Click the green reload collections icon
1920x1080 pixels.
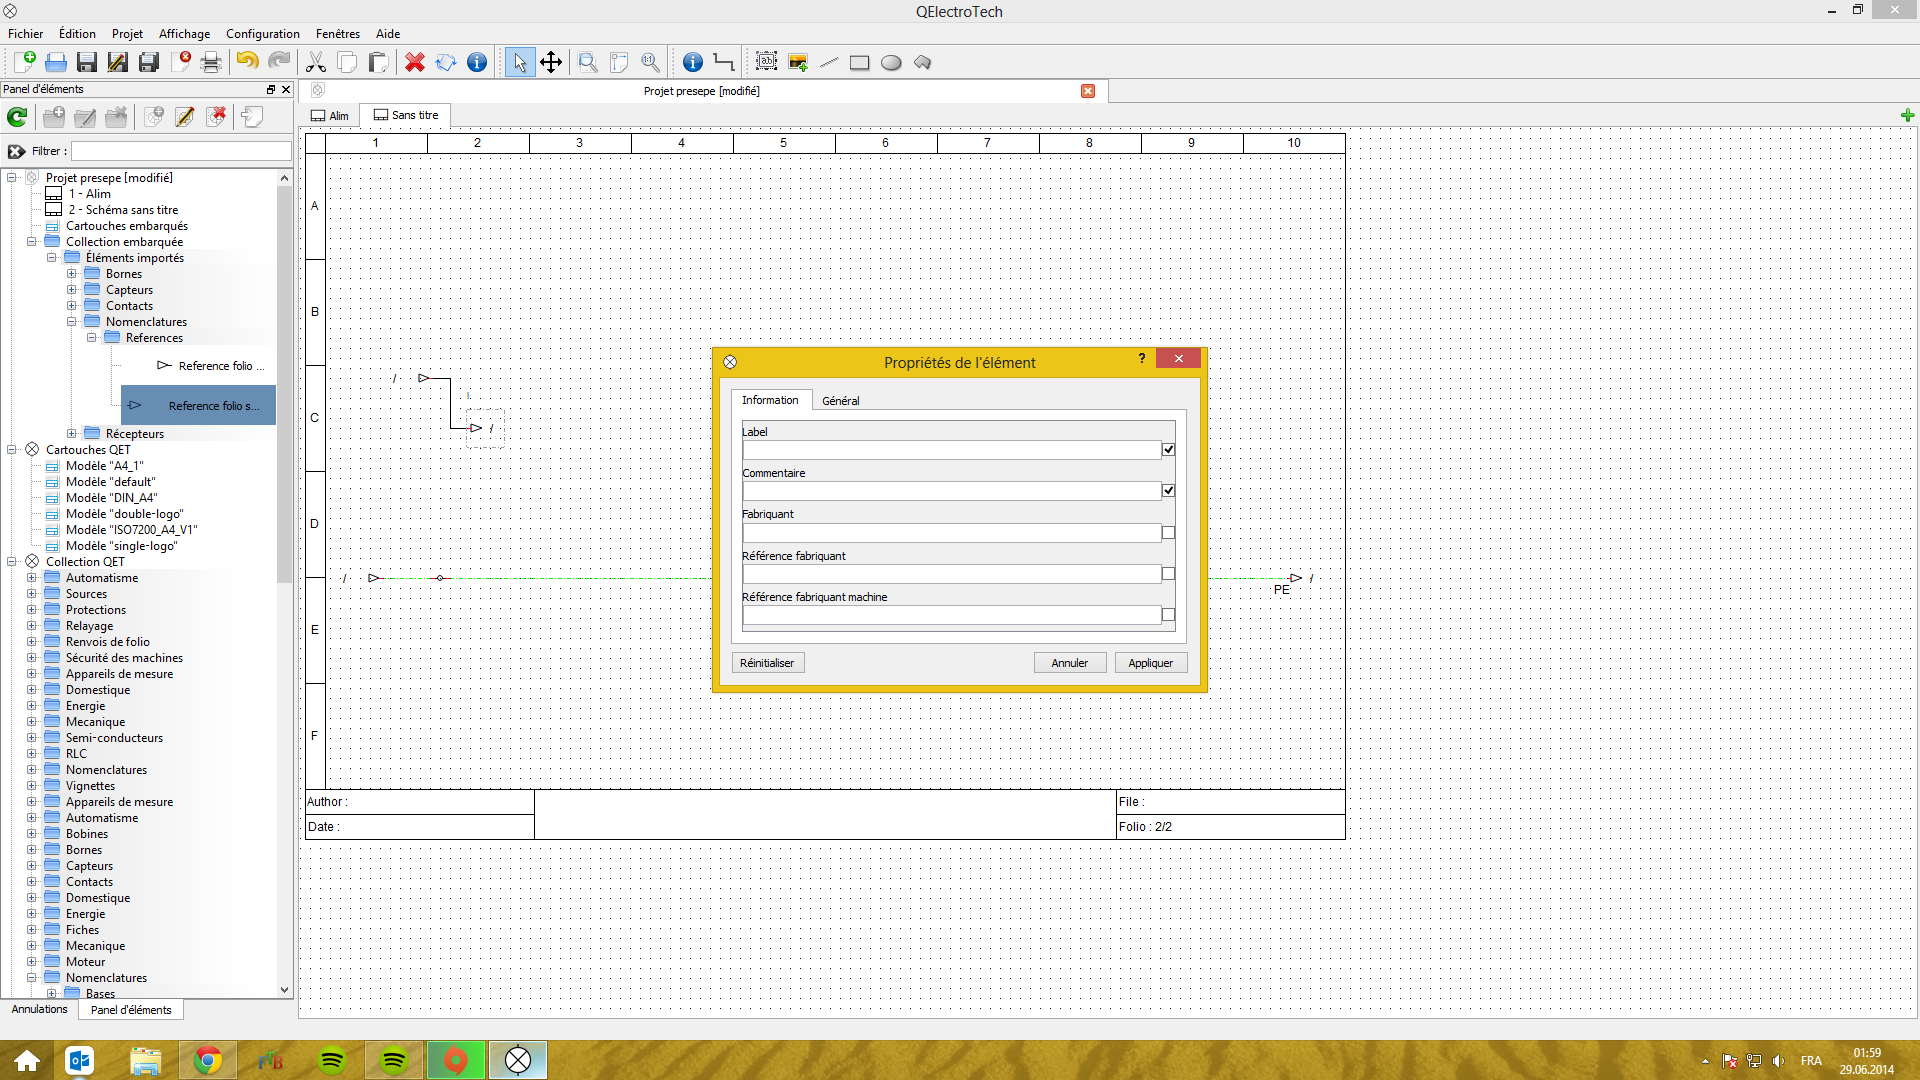click(x=17, y=117)
